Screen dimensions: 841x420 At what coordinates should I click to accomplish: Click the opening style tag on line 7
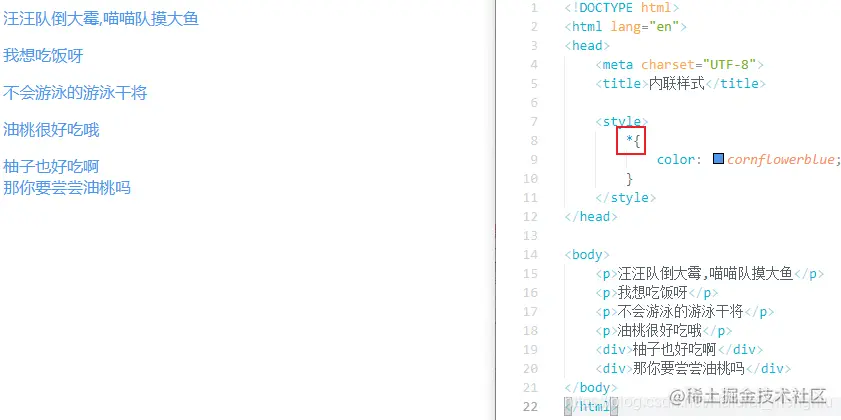(621, 121)
